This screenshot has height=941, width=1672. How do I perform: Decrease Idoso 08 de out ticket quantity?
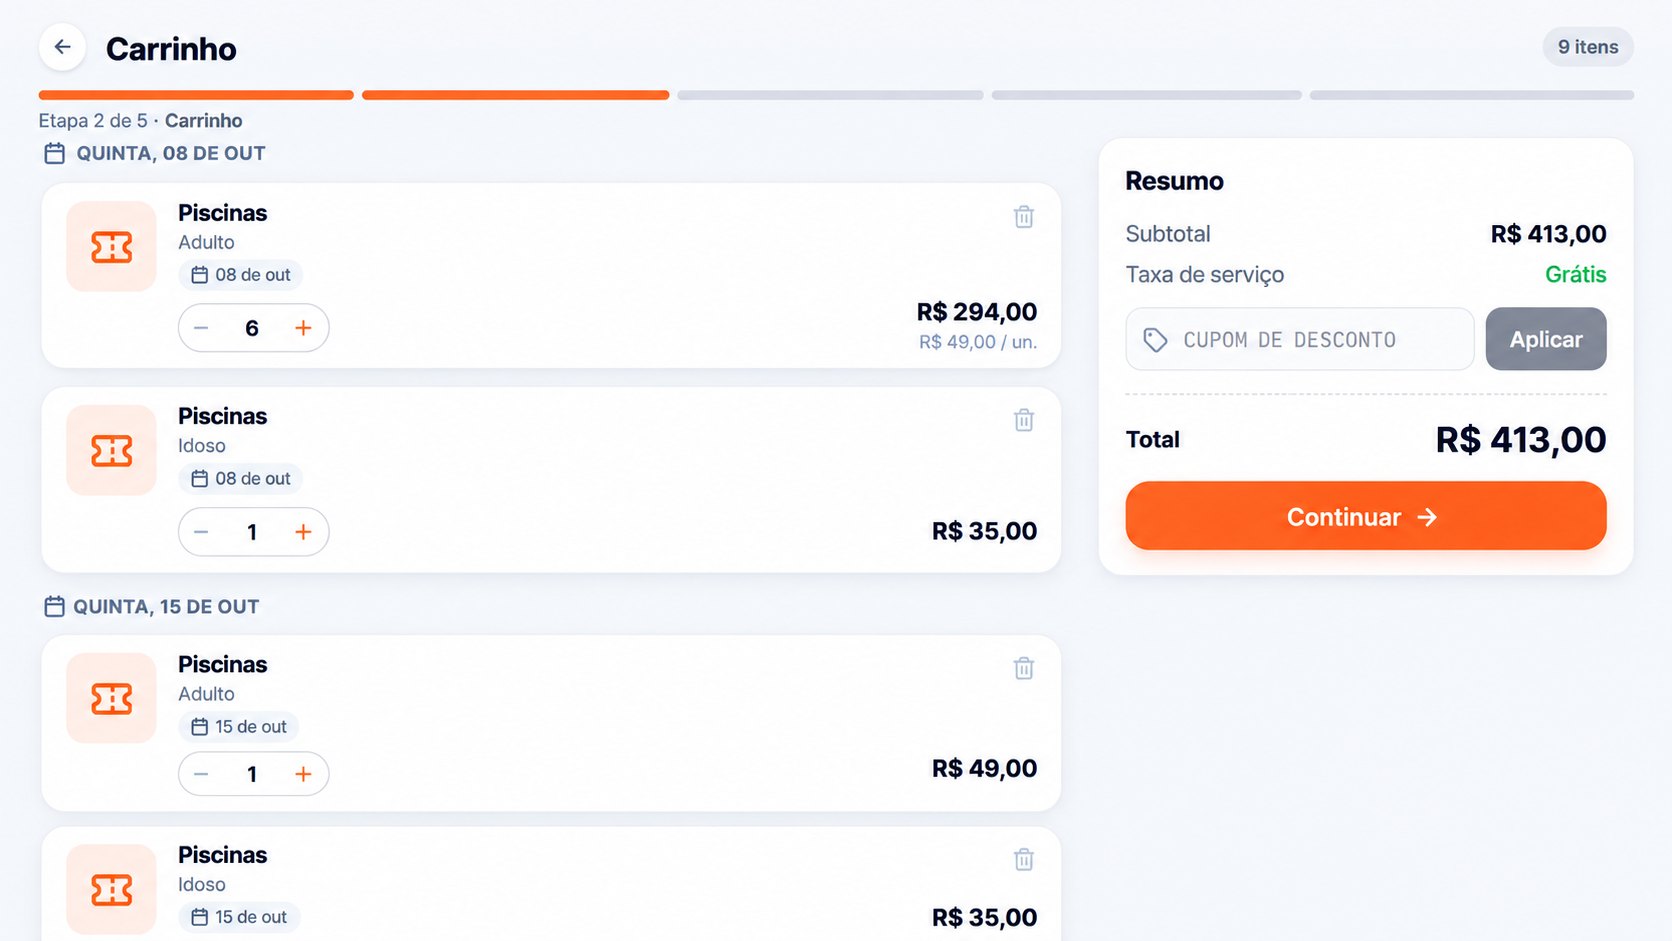(x=201, y=532)
